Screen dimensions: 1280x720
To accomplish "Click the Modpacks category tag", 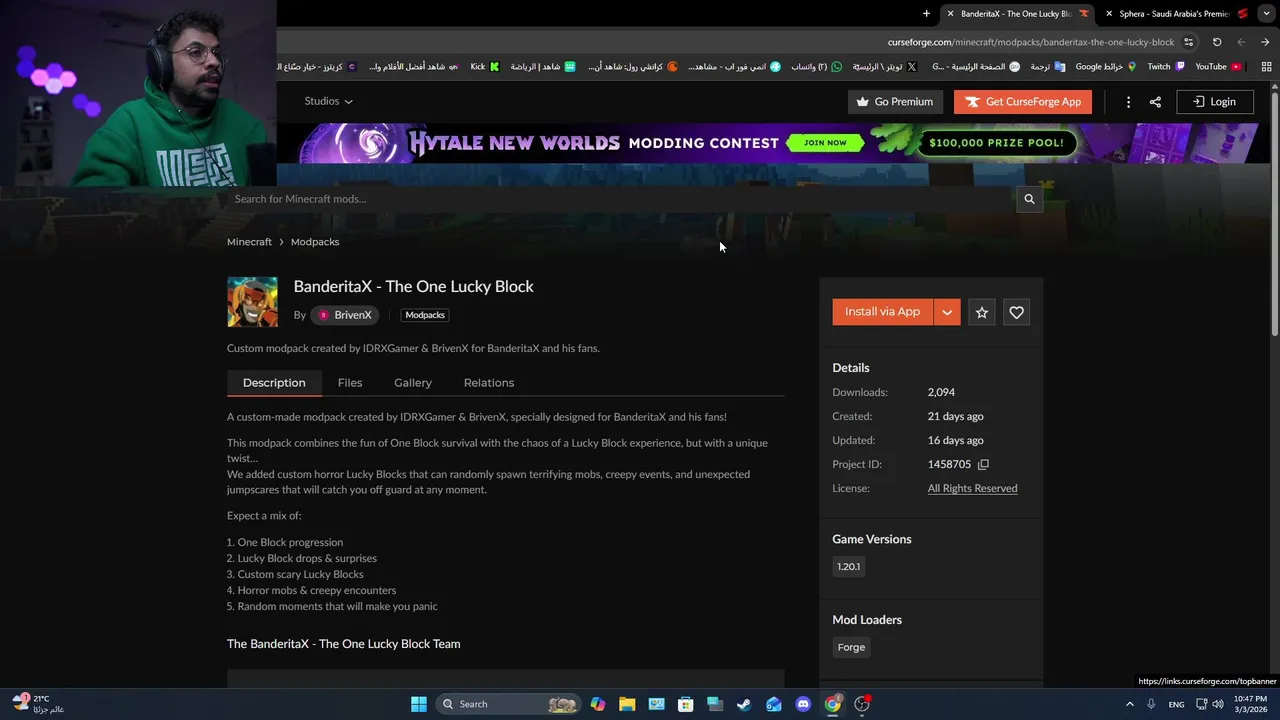I will 425,315.
